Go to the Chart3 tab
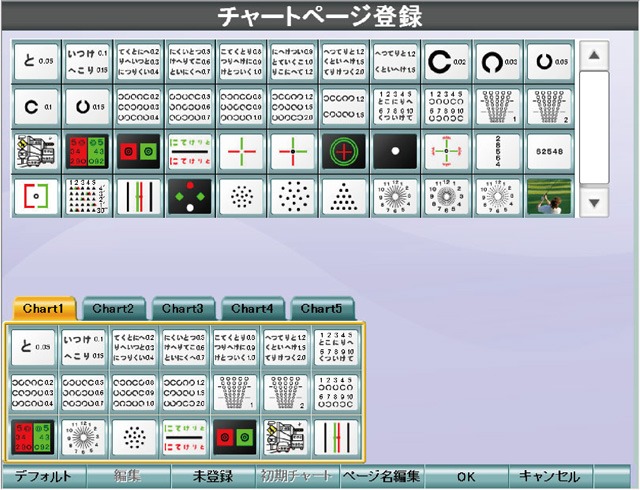The width and height of the screenshot is (640, 490). pos(182,308)
